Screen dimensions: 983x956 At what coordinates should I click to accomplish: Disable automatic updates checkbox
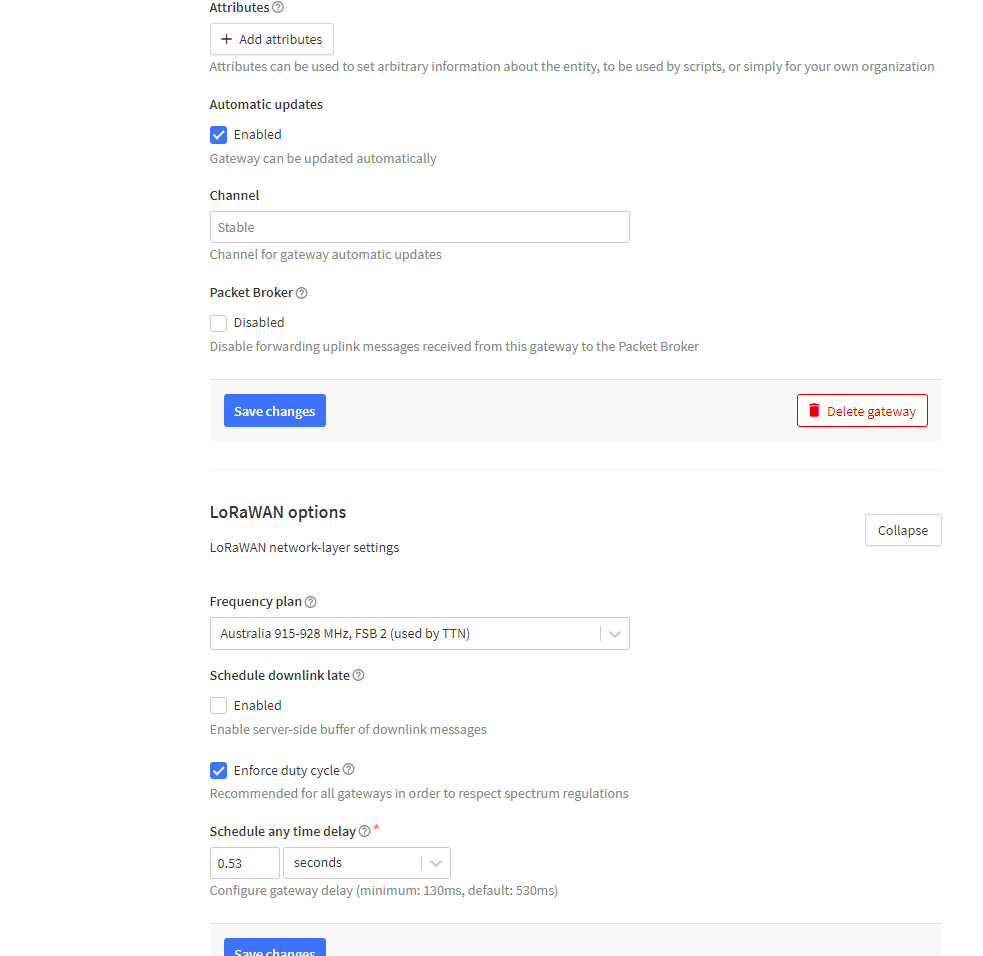(x=218, y=134)
